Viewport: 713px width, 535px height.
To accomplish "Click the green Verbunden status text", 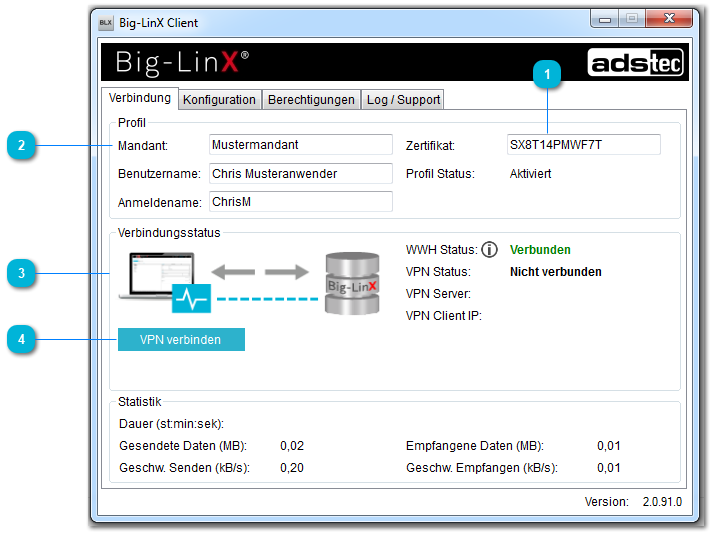I will point(540,250).
